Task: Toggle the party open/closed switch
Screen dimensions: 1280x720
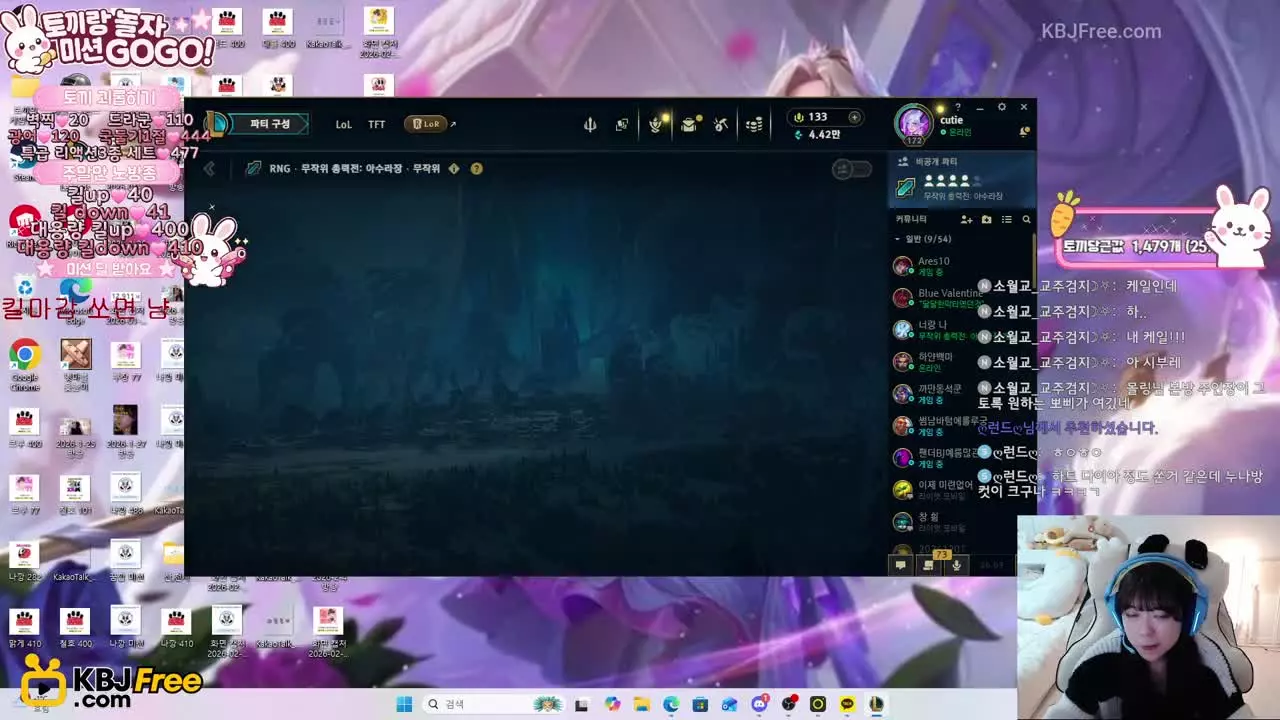Action: [x=852, y=169]
